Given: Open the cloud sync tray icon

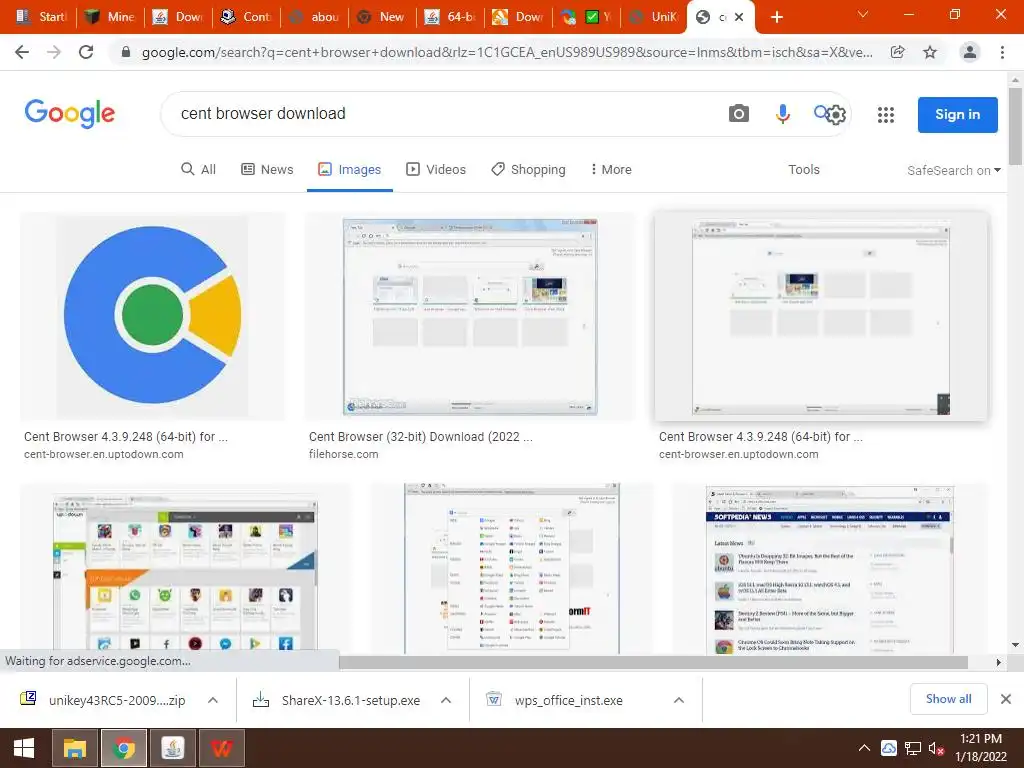Looking at the screenshot, I should 889,748.
